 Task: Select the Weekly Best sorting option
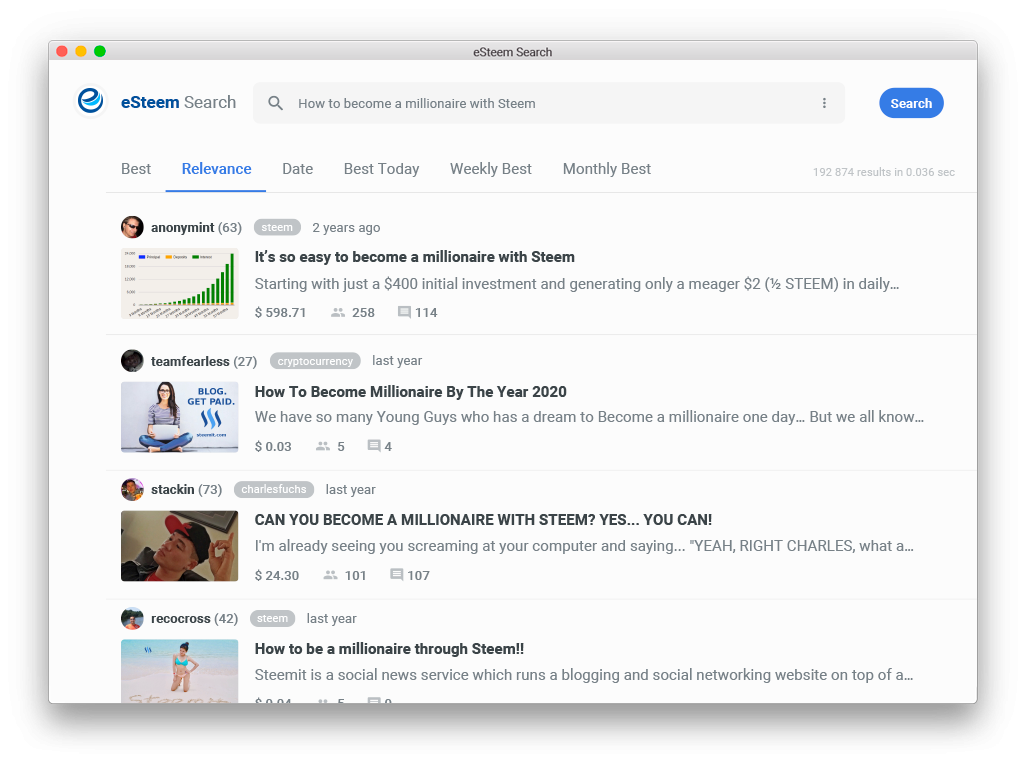[x=490, y=169]
